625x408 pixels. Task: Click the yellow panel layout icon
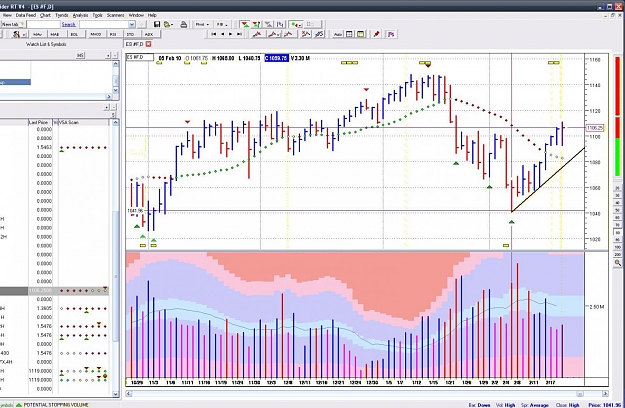pyautogui.click(x=361, y=35)
